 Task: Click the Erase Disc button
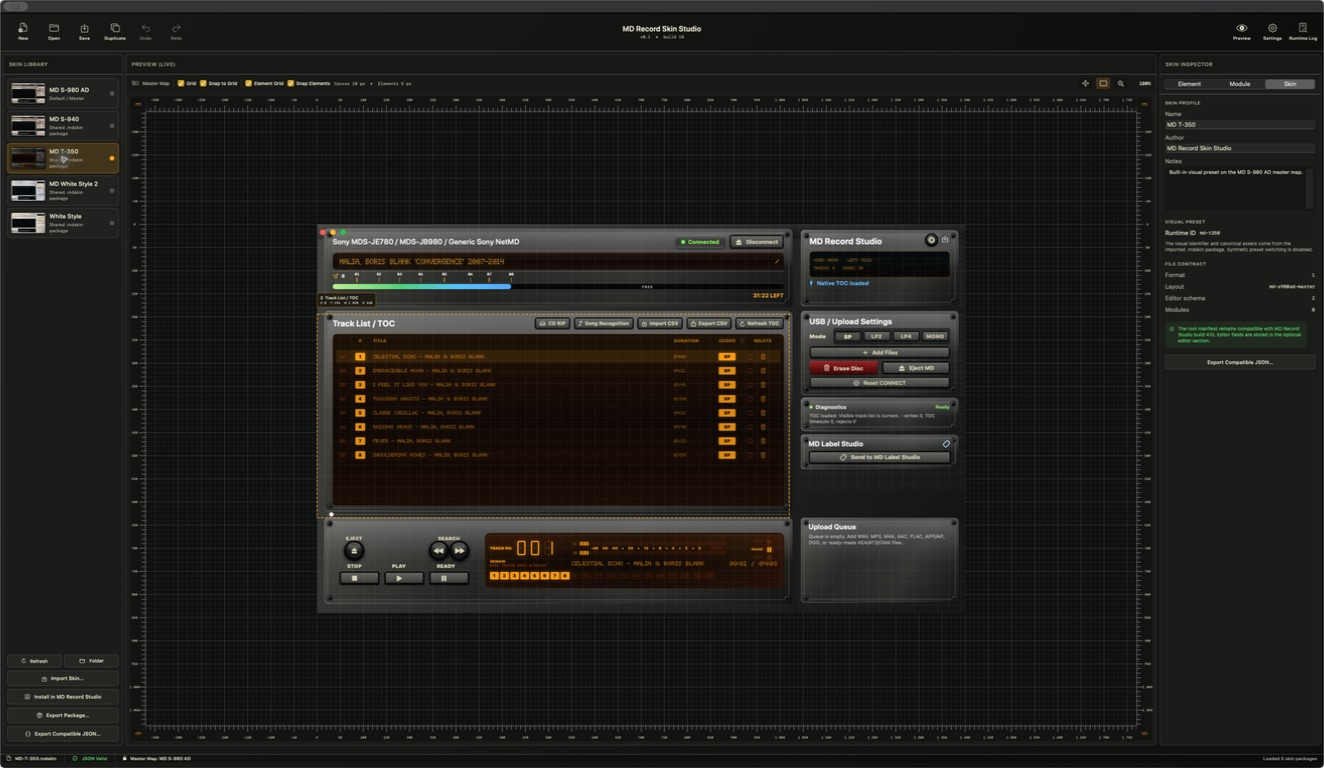point(843,368)
